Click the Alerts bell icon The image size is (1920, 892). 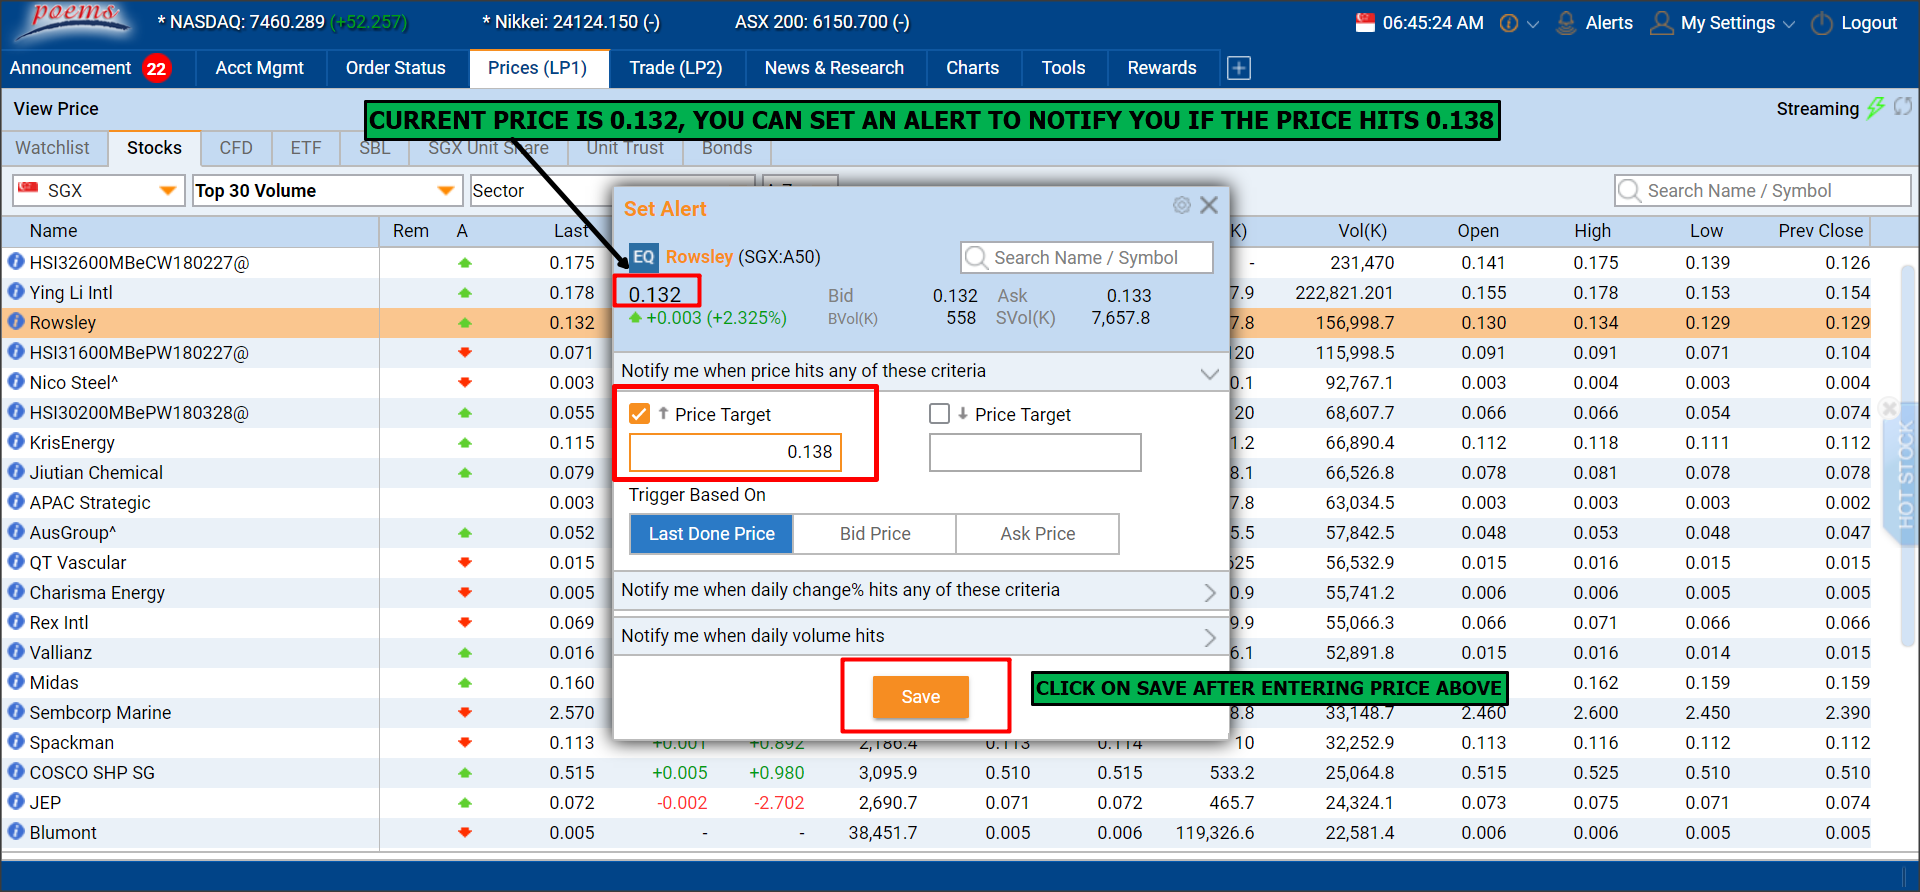[1566, 23]
